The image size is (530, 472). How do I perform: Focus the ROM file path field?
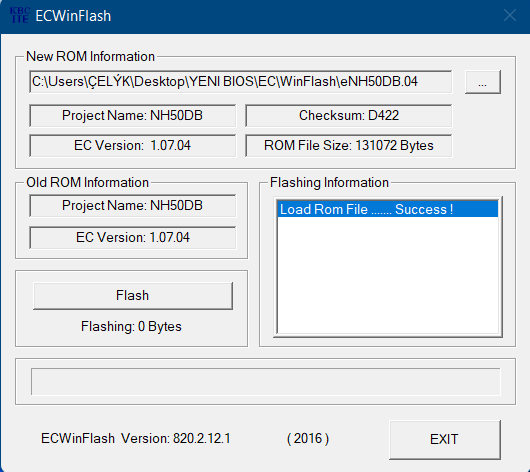point(240,82)
